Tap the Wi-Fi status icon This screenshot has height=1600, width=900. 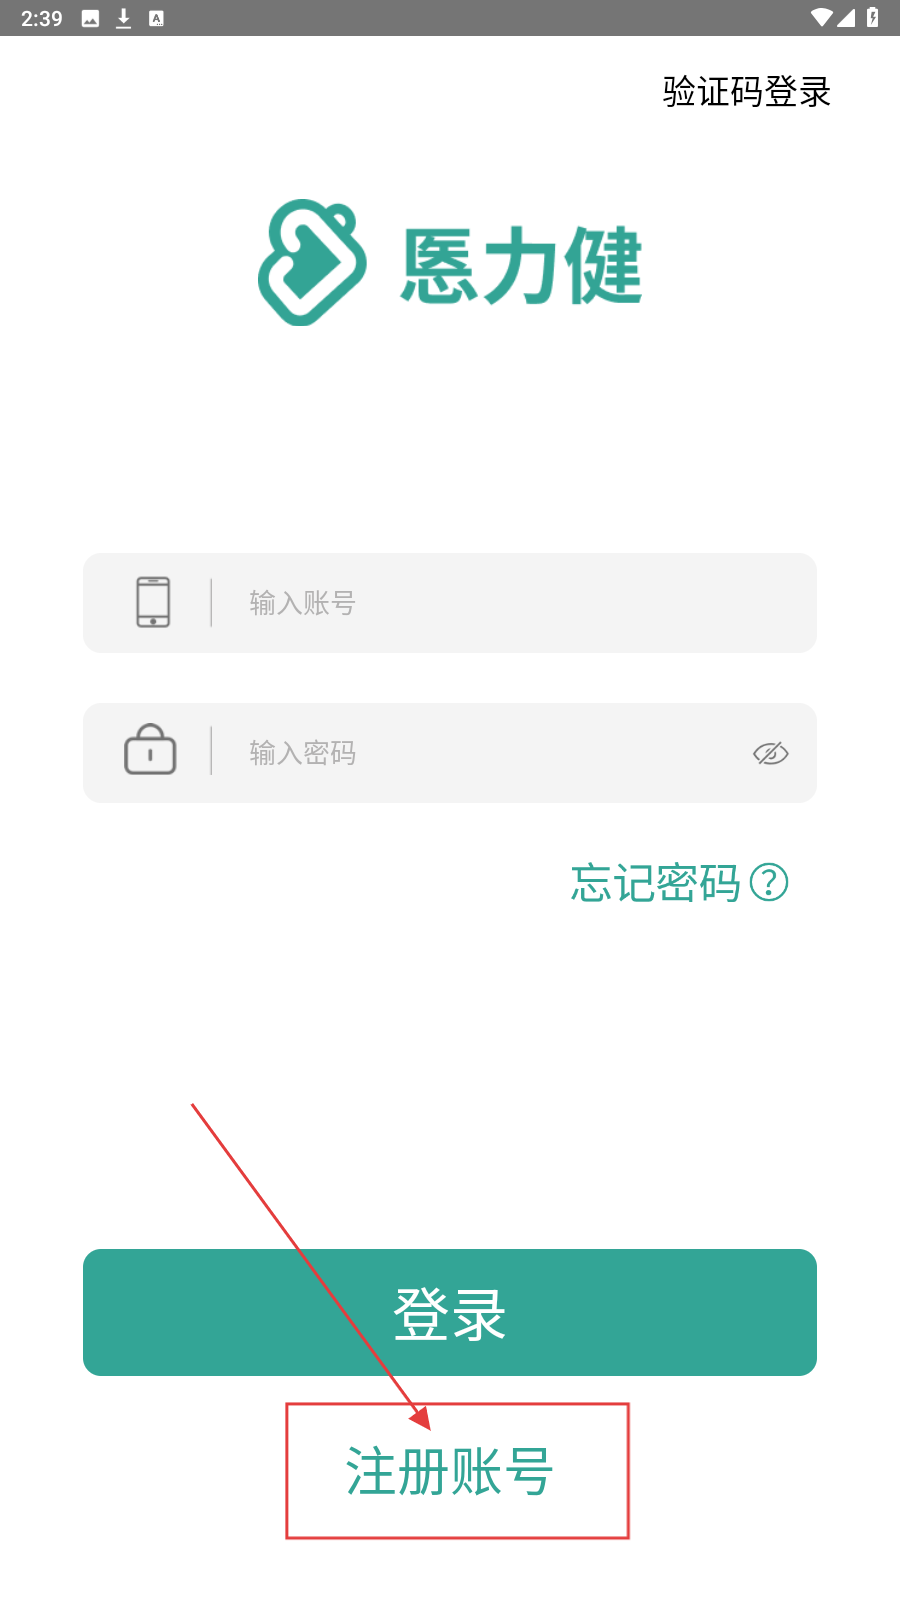tap(822, 17)
